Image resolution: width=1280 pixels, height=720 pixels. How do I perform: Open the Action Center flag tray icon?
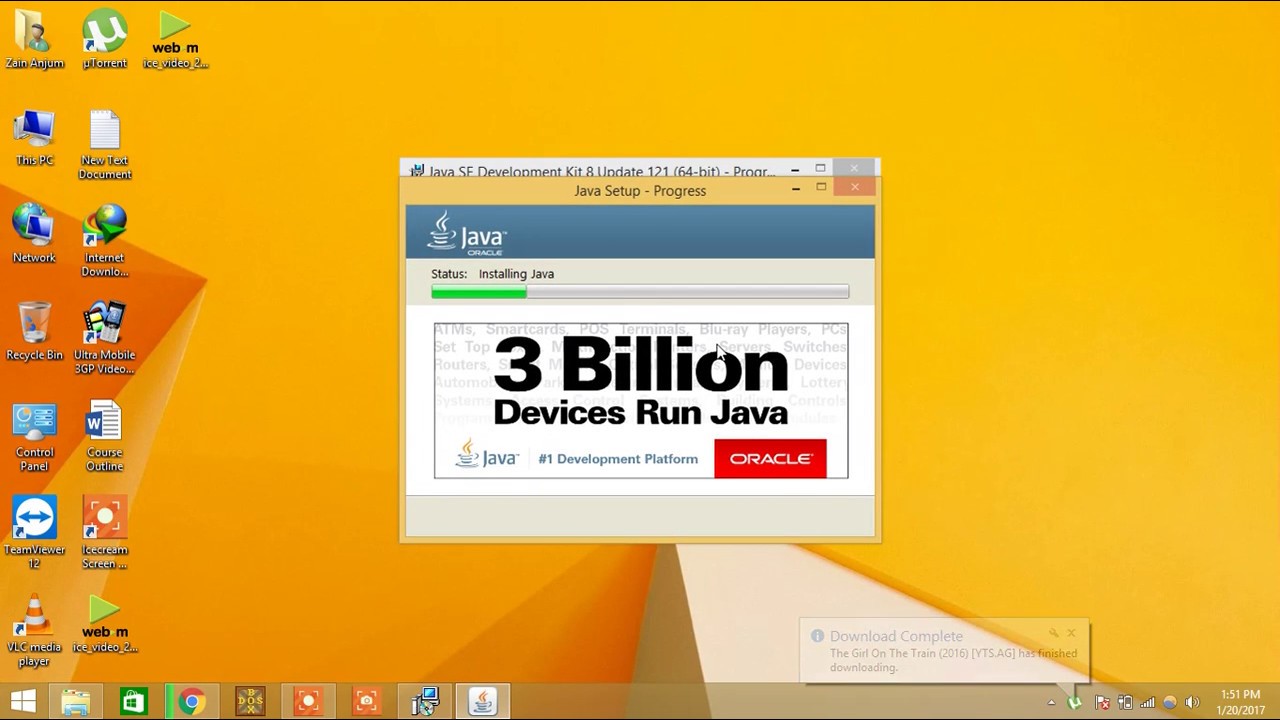1101,703
